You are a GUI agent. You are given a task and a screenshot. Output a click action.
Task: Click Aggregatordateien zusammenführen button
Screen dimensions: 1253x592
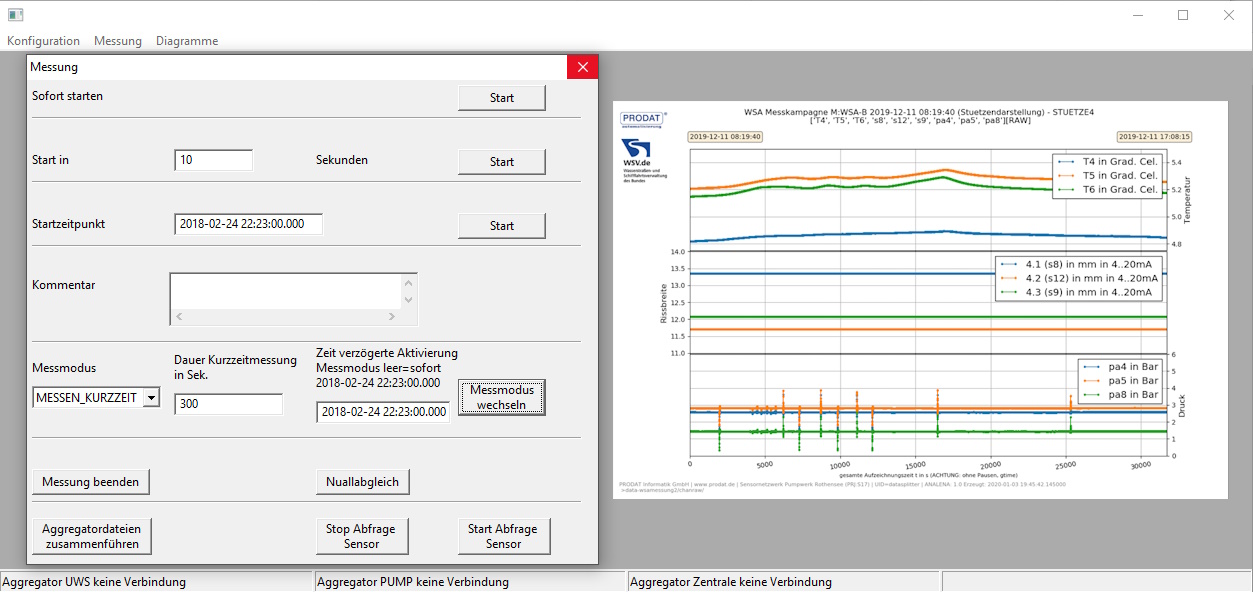pos(91,536)
